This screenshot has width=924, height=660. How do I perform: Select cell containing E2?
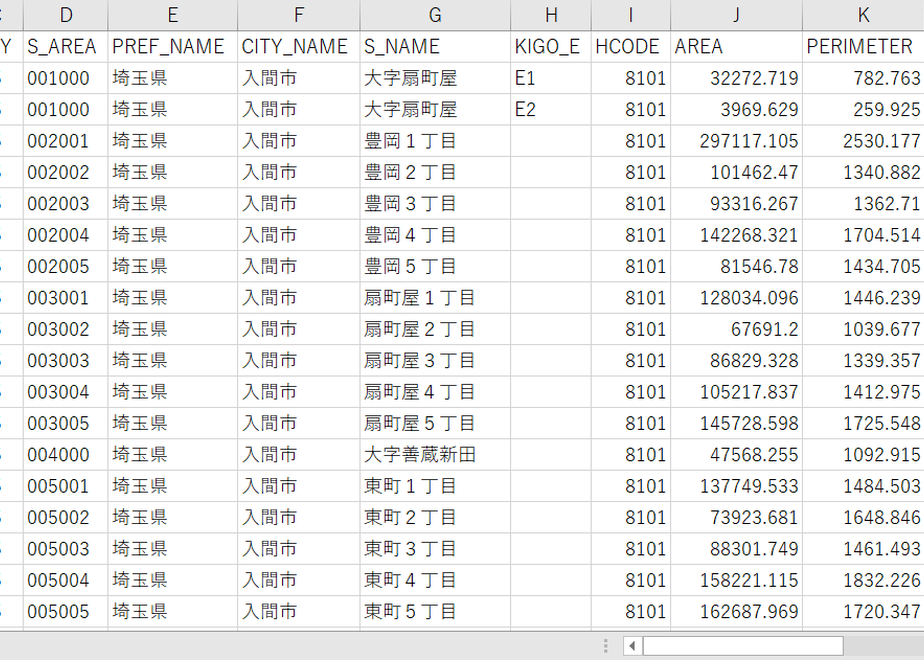pyautogui.click(x=551, y=109)
